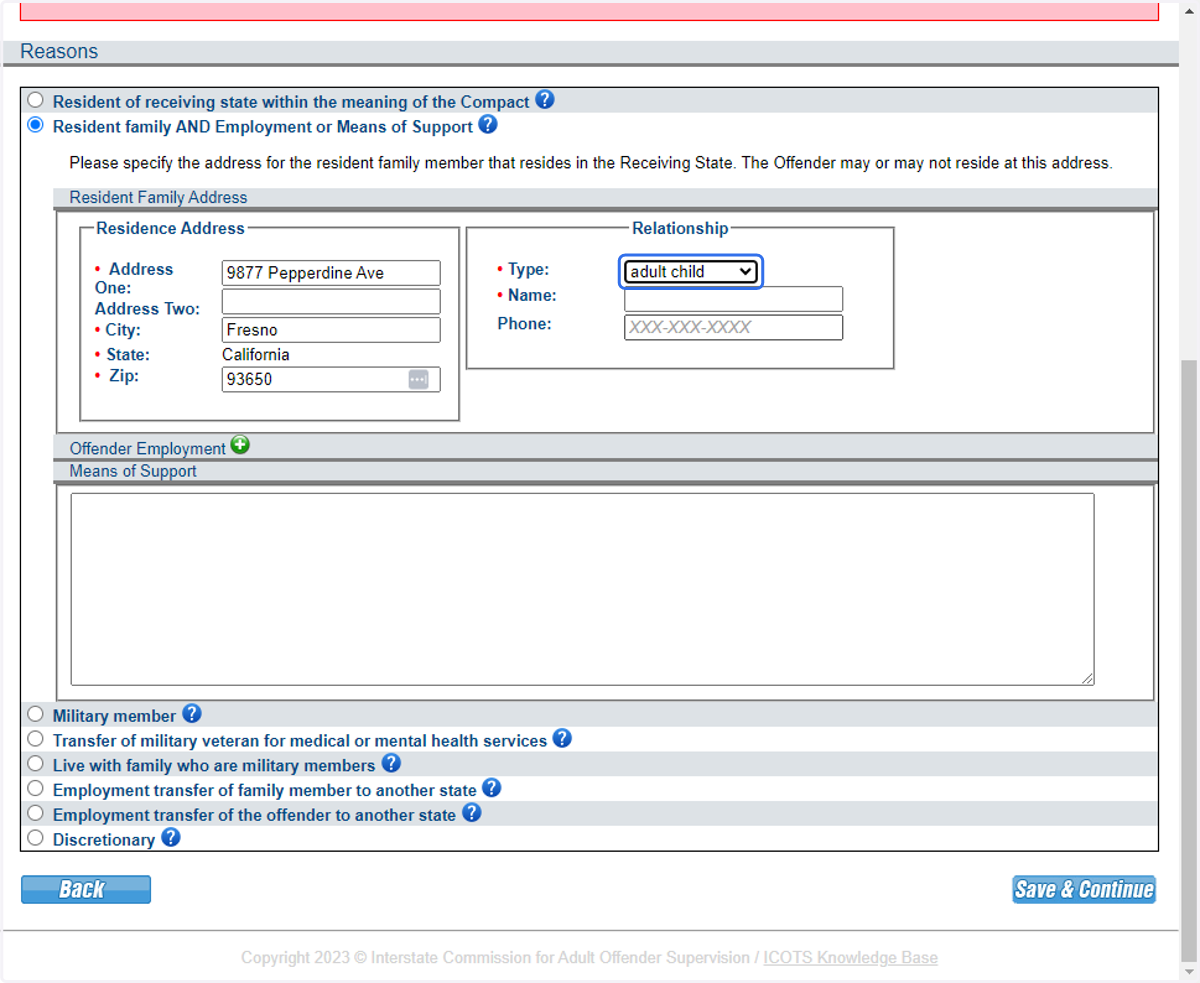Screen dimensions: 1200x983
Task: Open help icon for Discretionary
Action: 171,838
